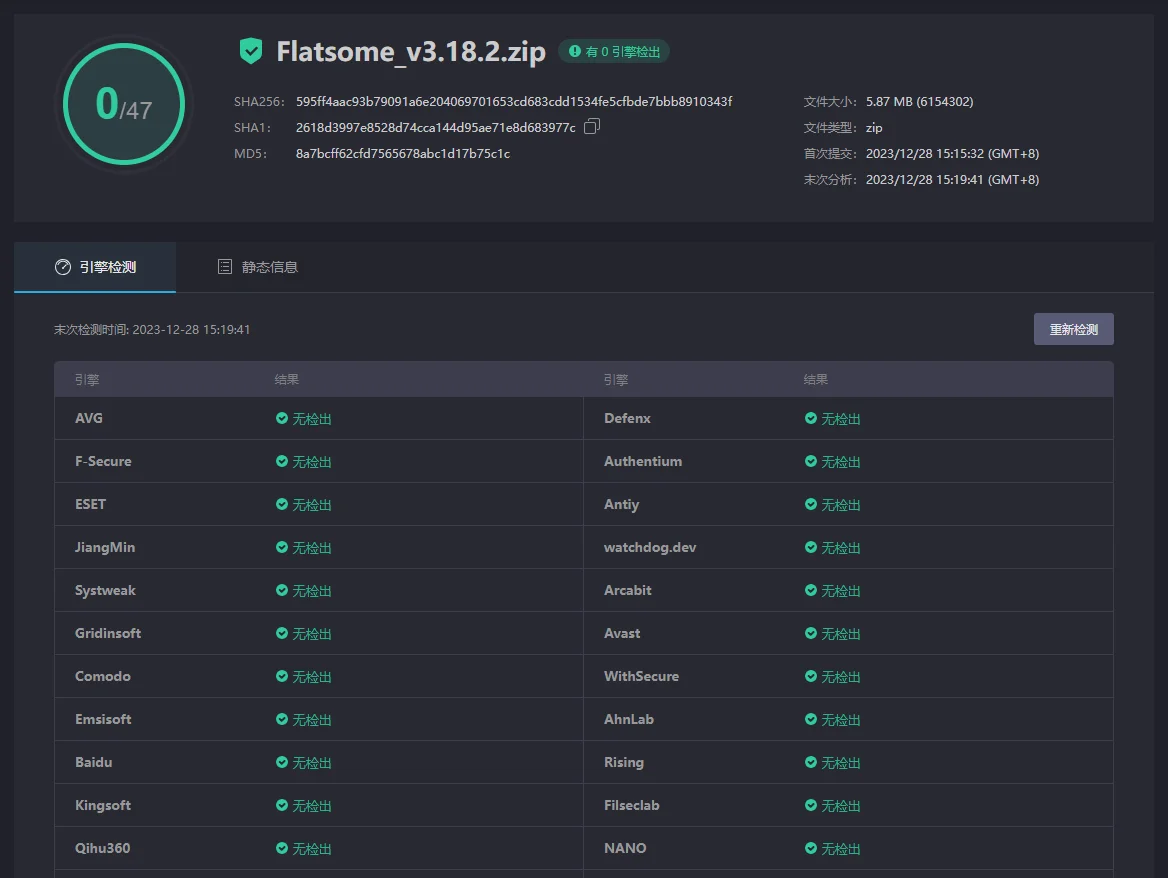
Task: Click the green check icon in AhnLab row
Action: [x=810, y=719]
